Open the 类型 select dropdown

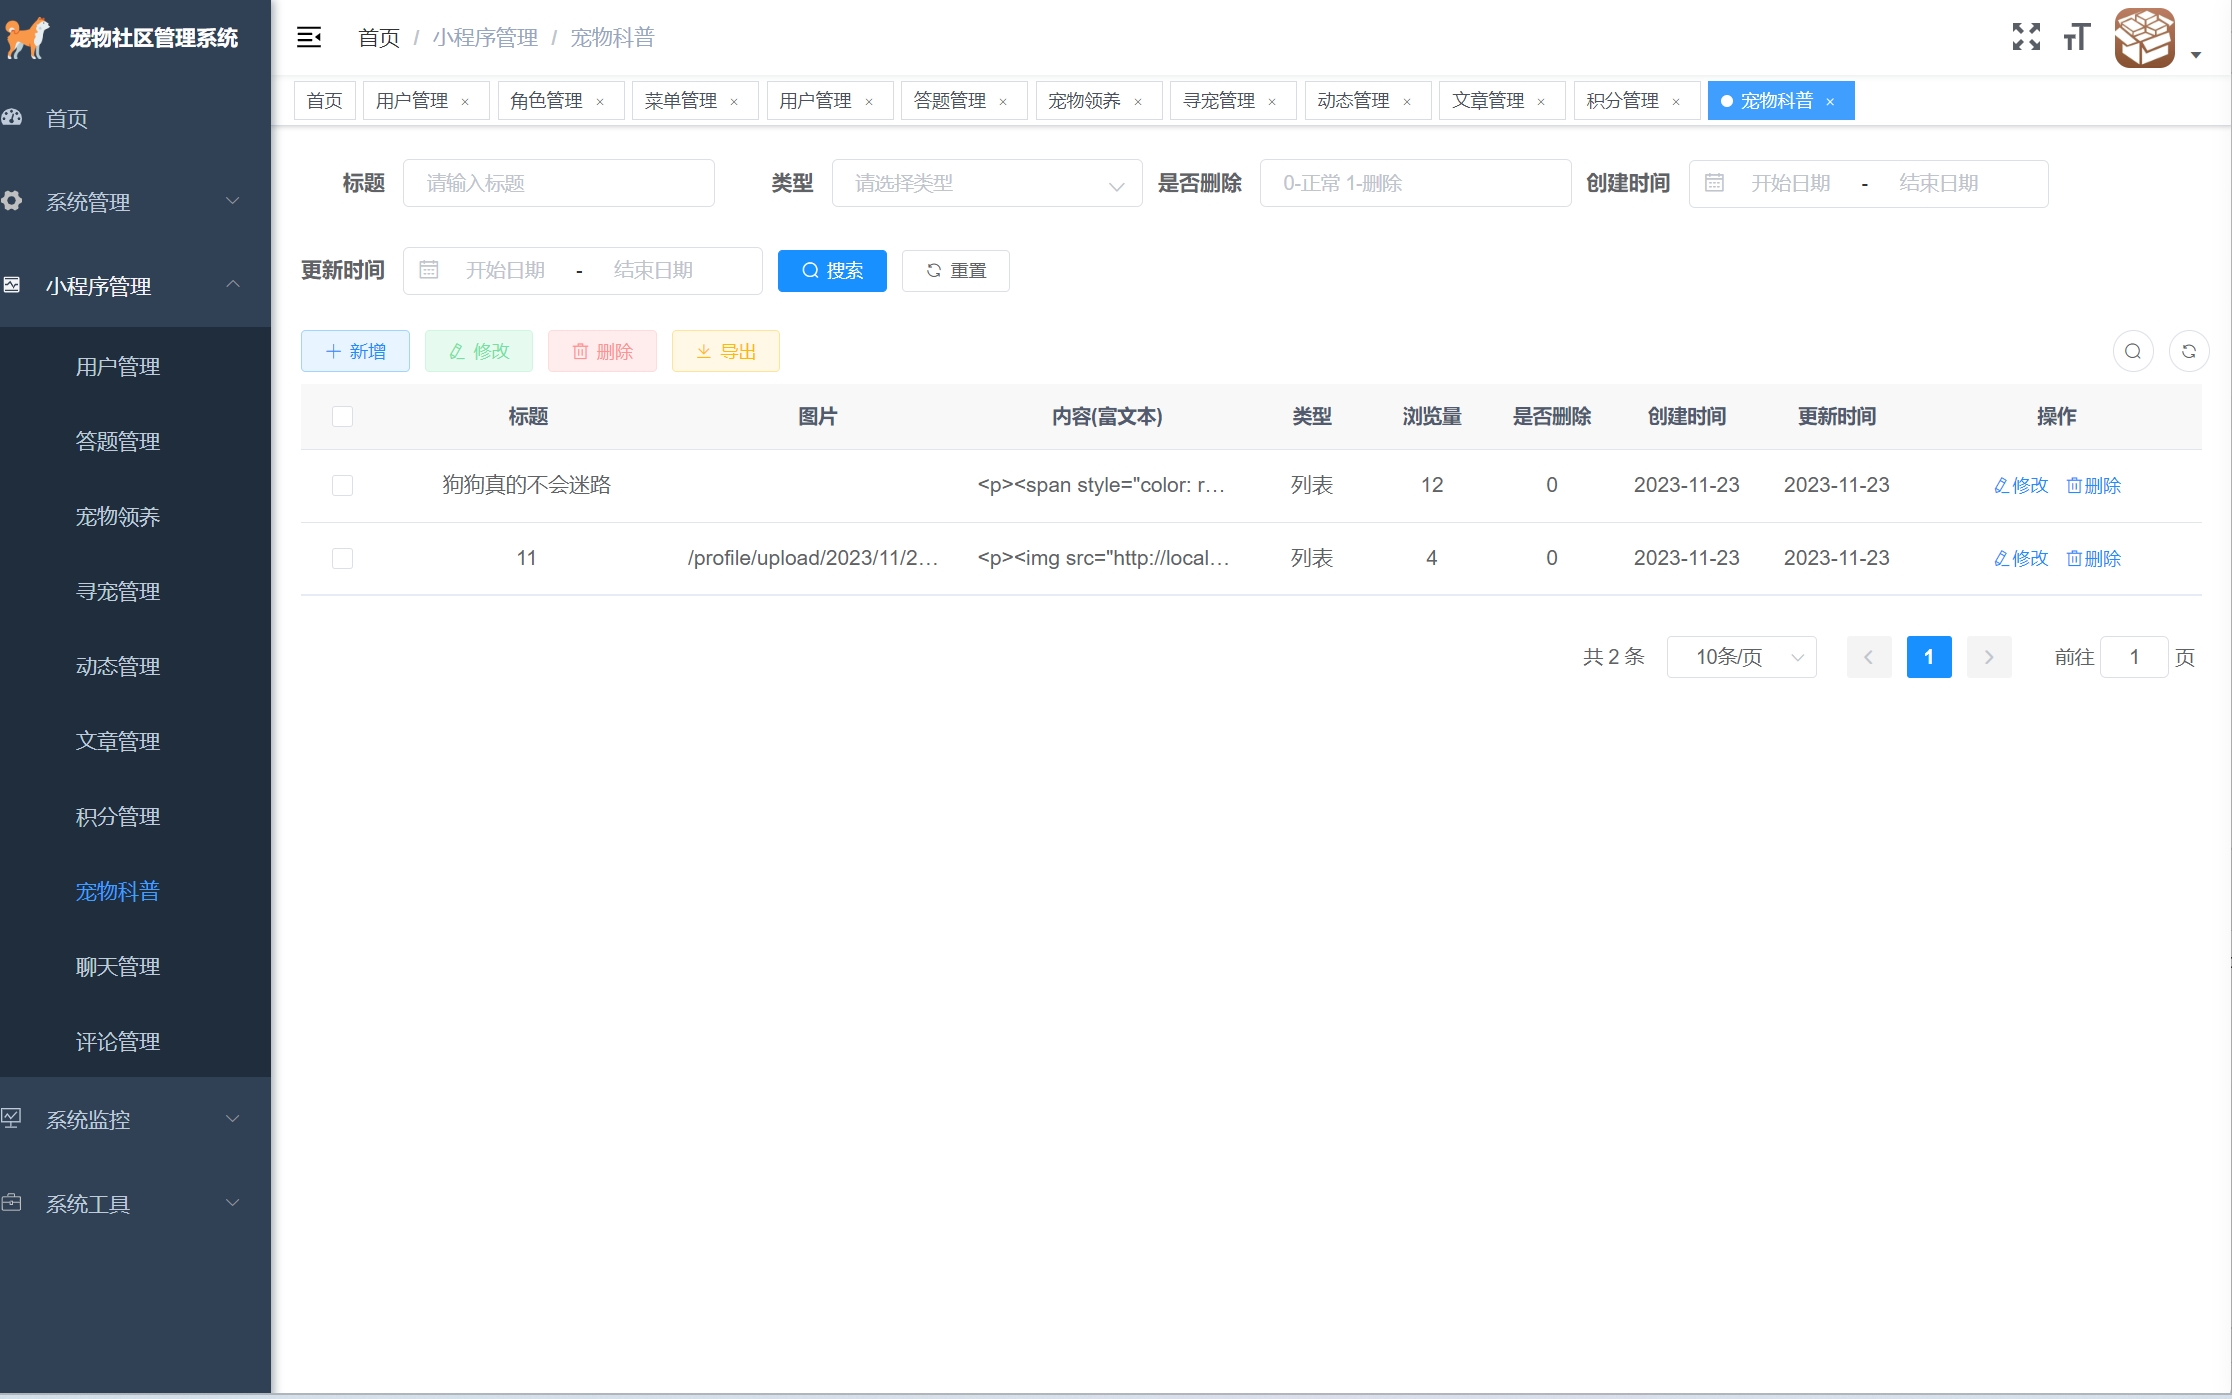pos(986,184)
